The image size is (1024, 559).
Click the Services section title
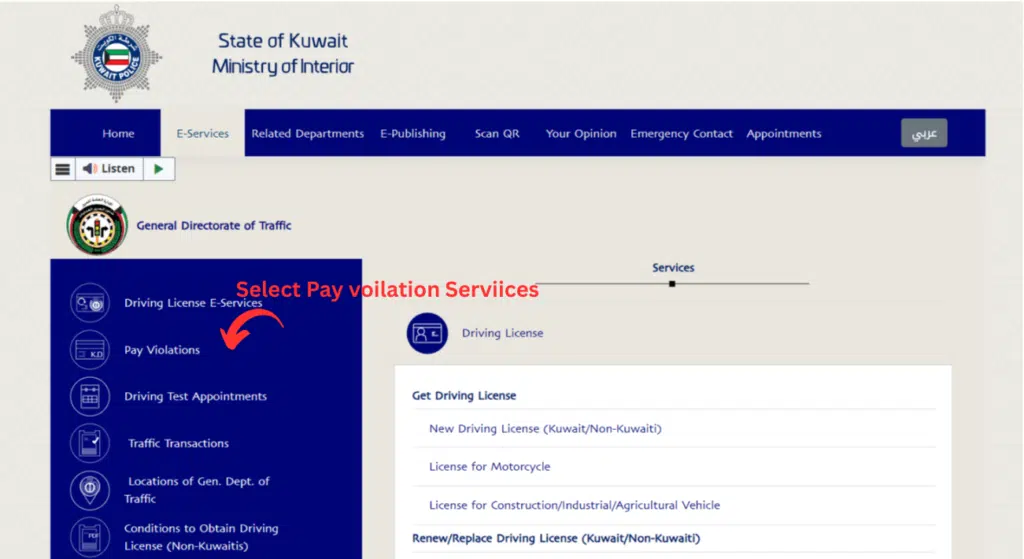[x=673, y=268]
